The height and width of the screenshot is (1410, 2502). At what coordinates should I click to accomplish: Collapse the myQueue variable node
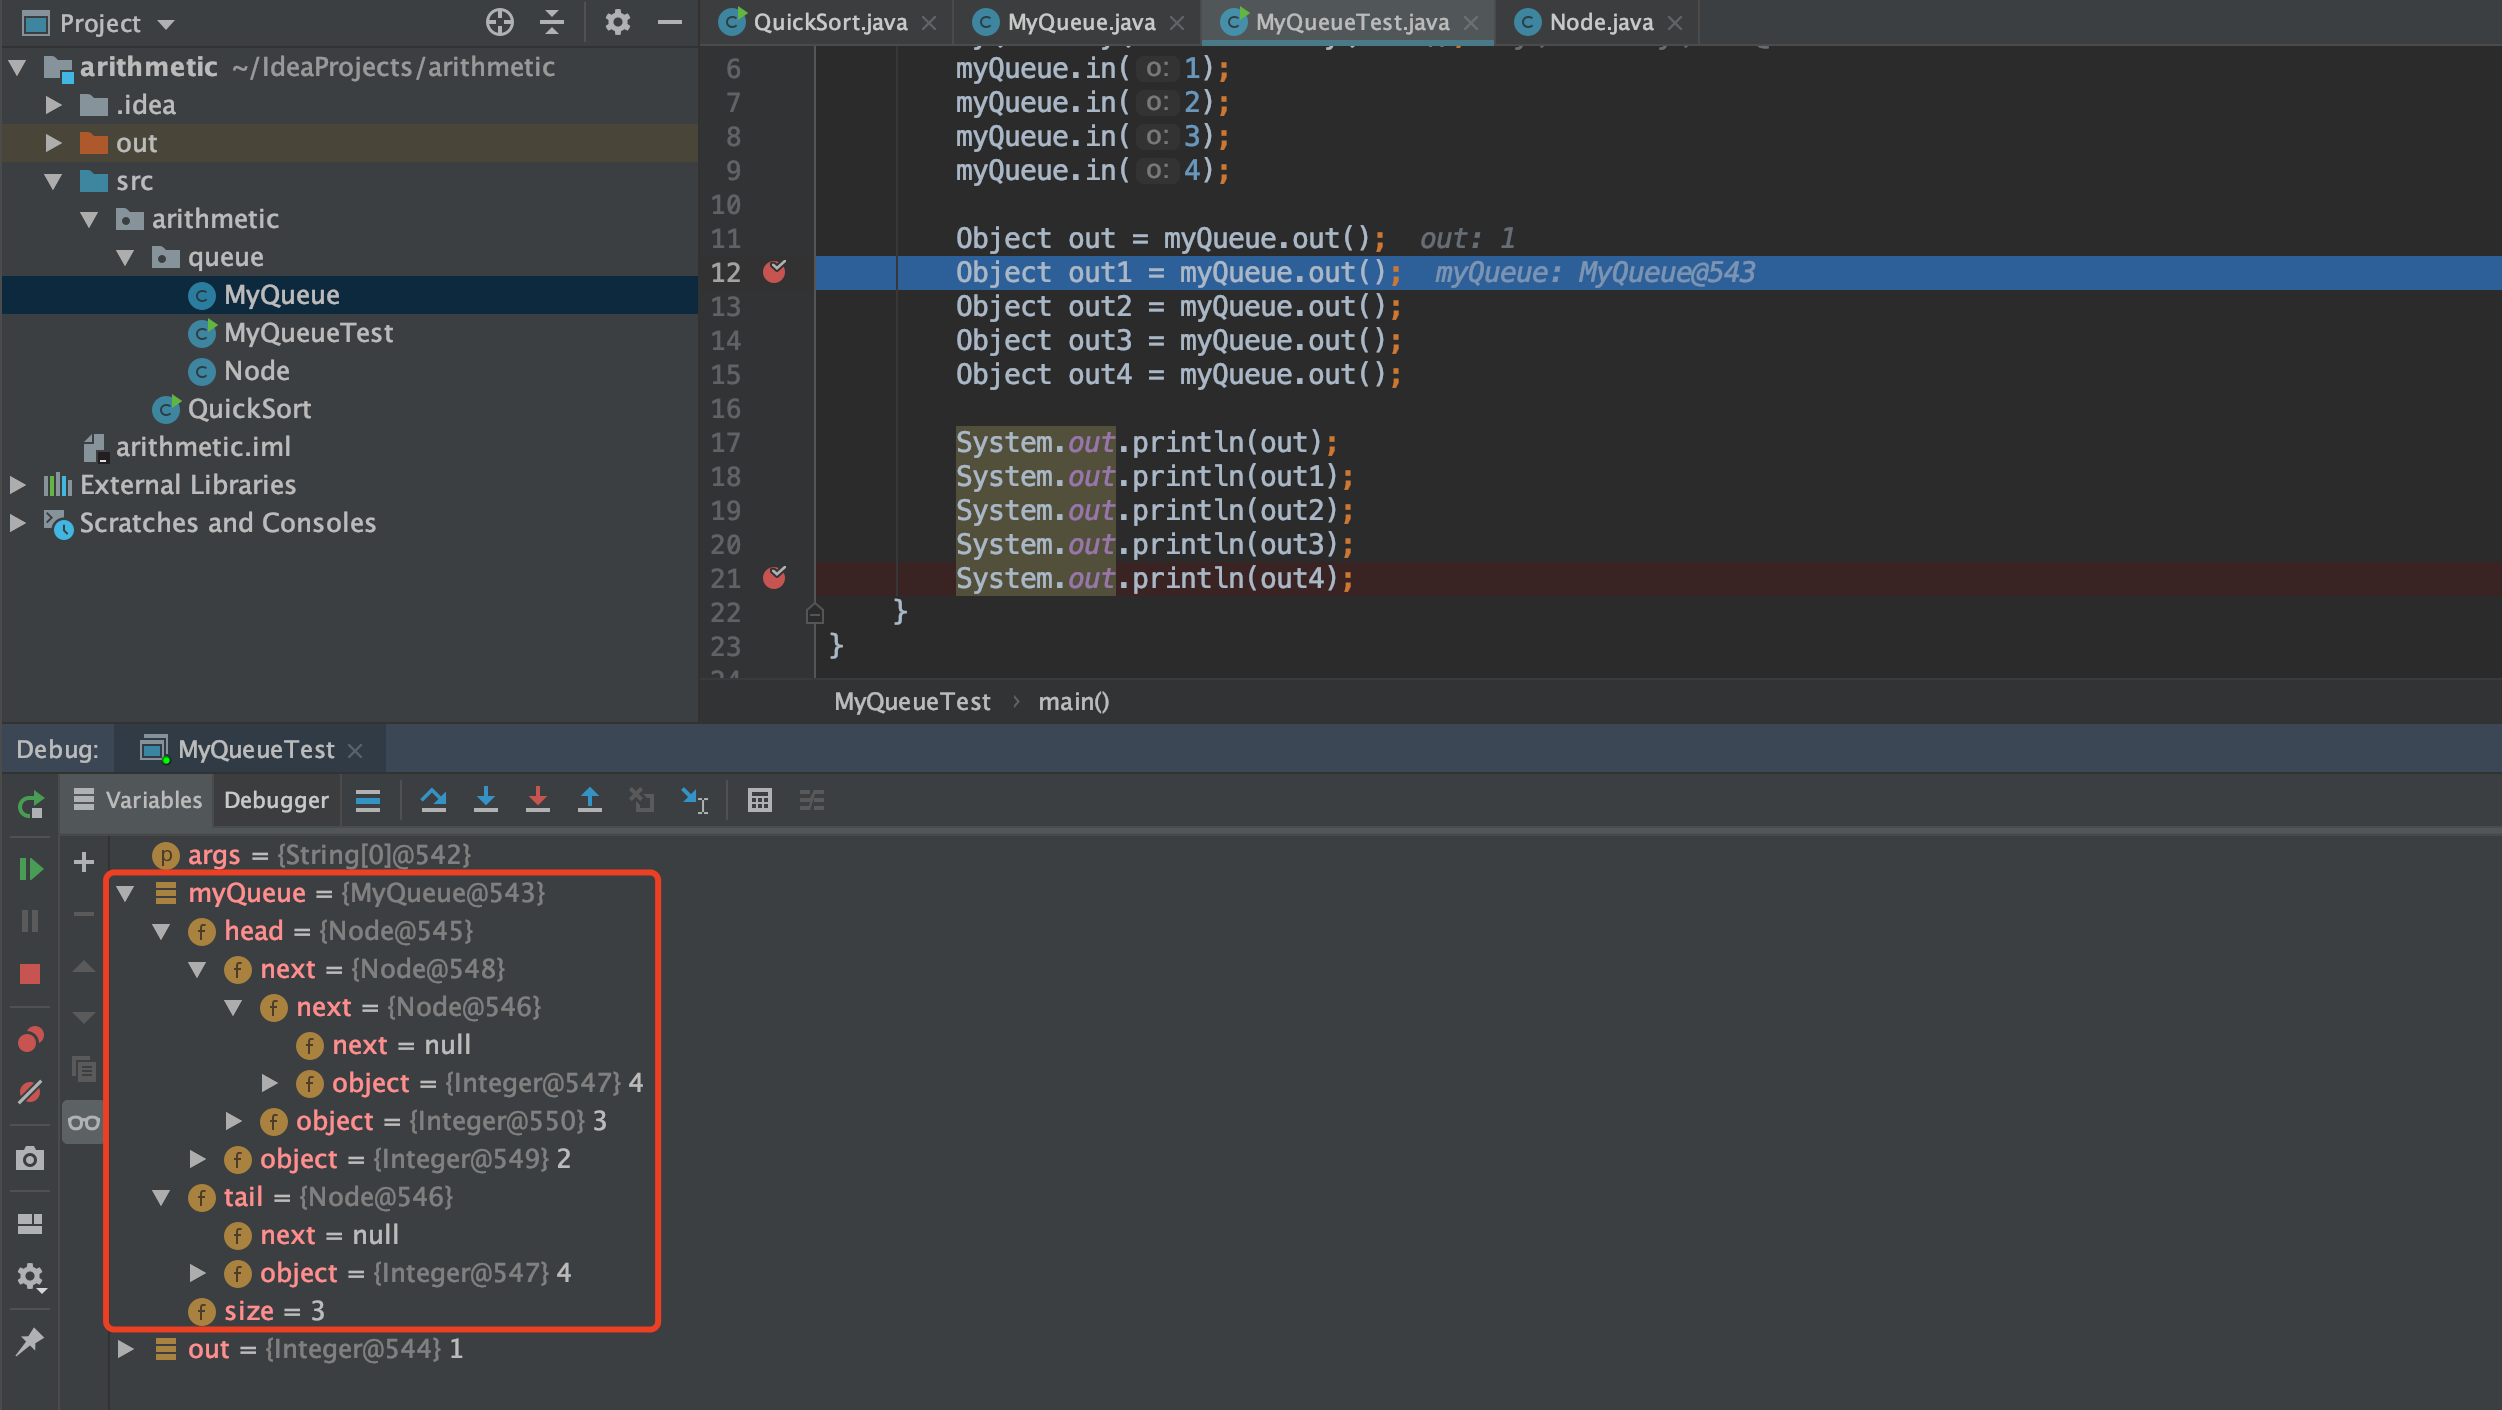tap(126, 893)
